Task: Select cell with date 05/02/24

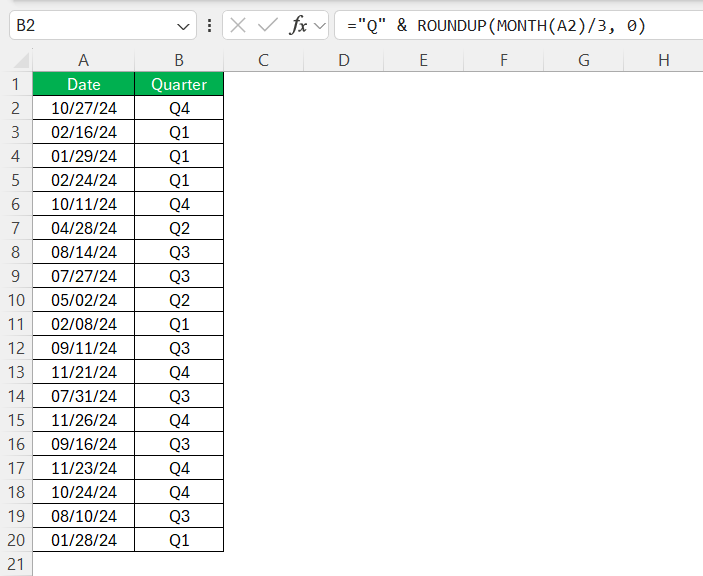Action: pos(83,300)
